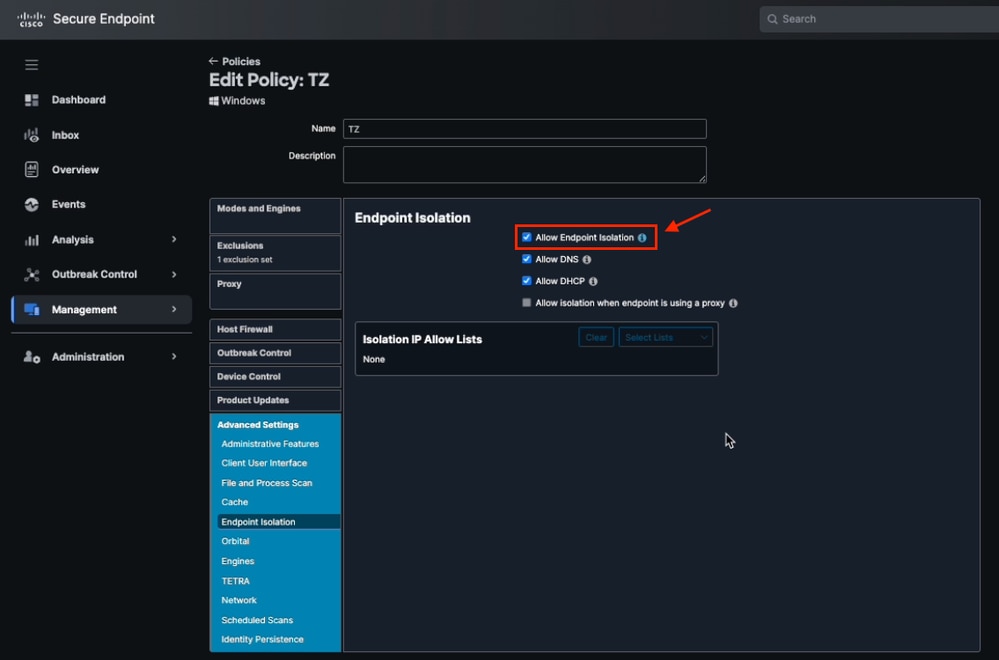Image resolution: width=999 pixels, height=660 pixels.
Task: Open Identity Persistence settings
Action: click(262, 639)
